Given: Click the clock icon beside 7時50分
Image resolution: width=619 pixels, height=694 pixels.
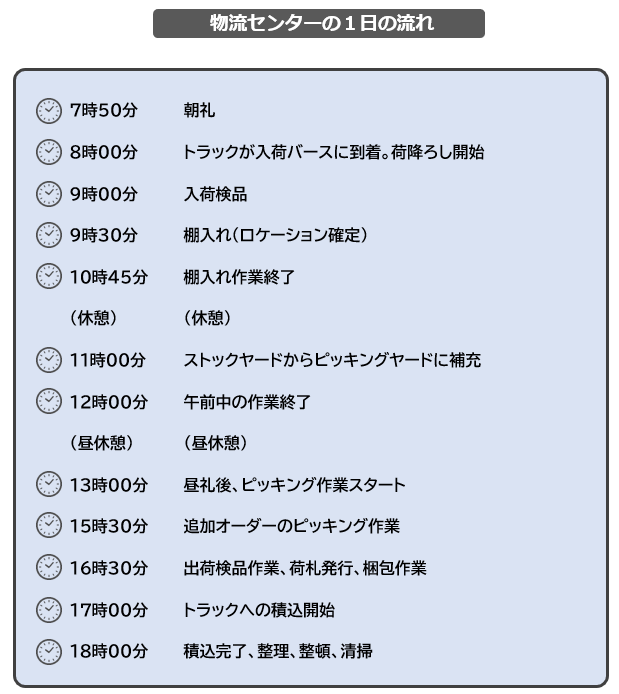Looking at the screenshot, I should tap(49, 111).
